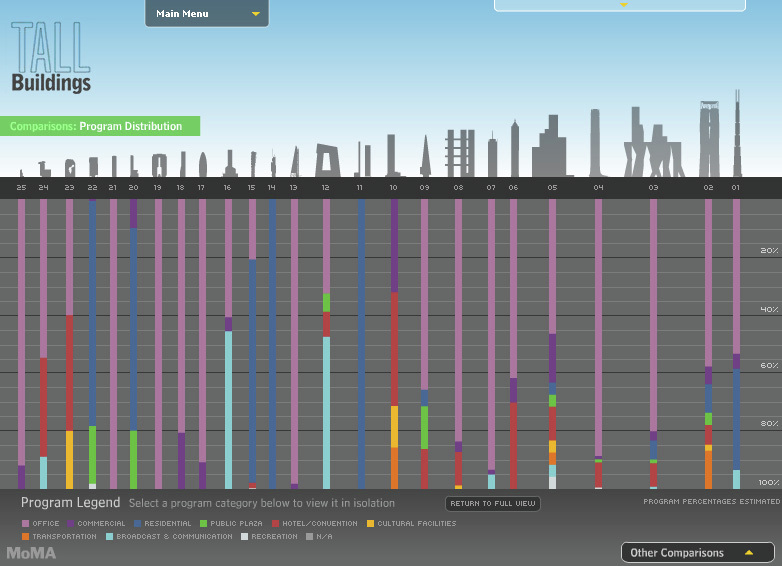Viewport: 782px width, 566px height.
Task: Click building number label 11
Action: tap(359, 188)
